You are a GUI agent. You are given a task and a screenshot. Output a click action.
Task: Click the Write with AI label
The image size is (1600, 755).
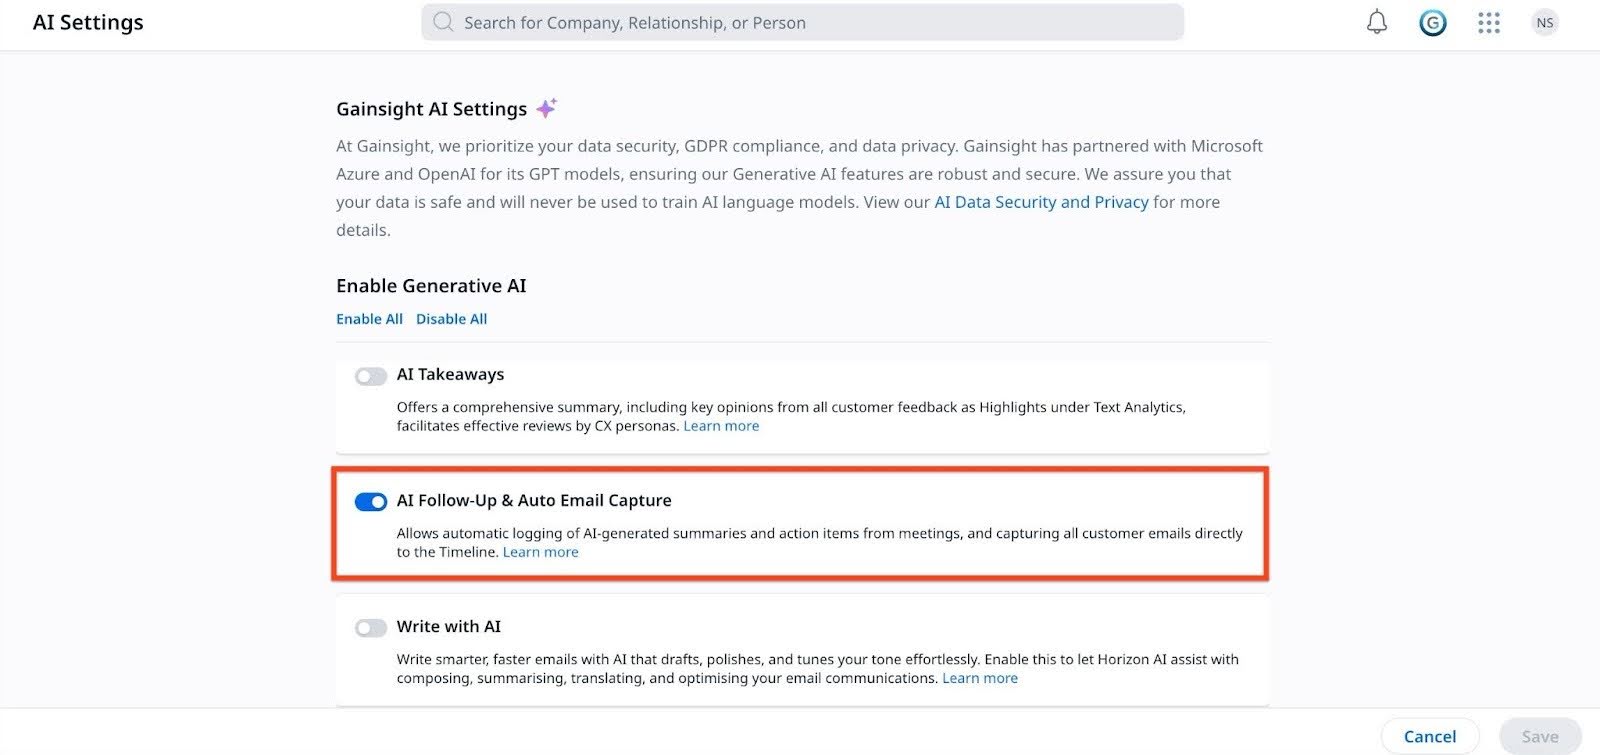pos(449,626)
